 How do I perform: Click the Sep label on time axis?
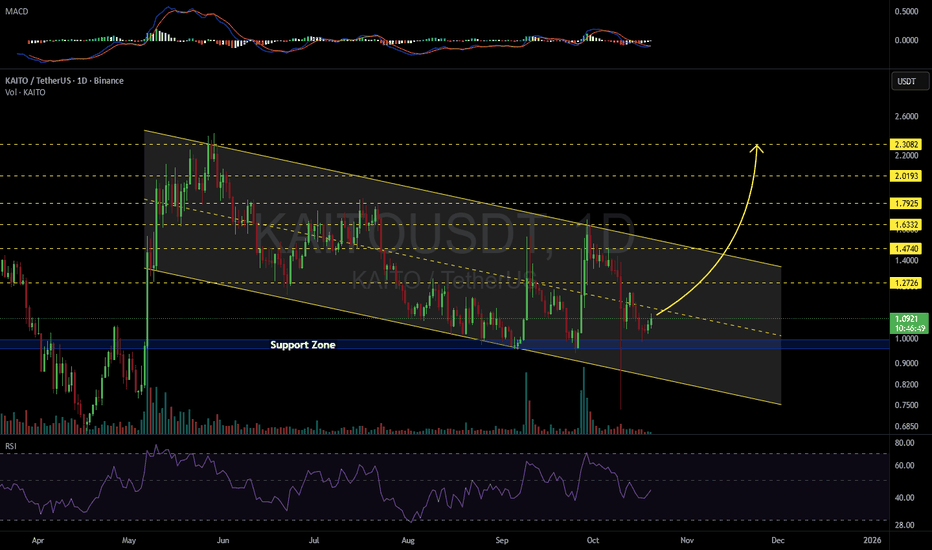[502, 540]
